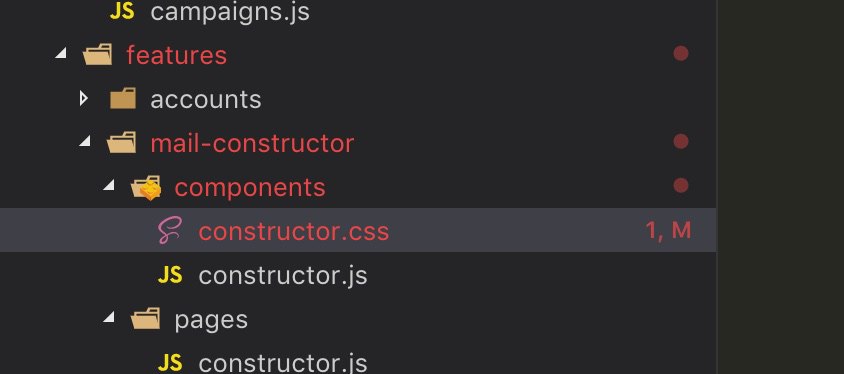The height and width of the screenshot is (374, 844).
Task: Open constructor.js under the pages folder
Action: point(283,363)
